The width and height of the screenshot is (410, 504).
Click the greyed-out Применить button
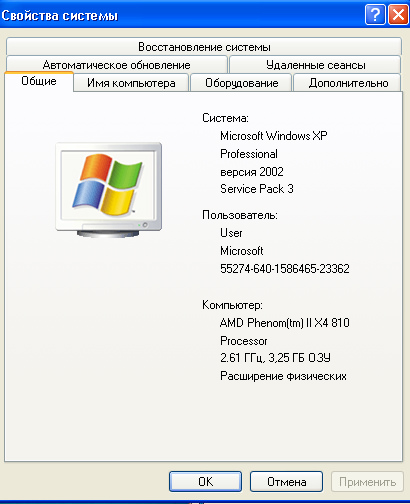tap(367, 481)
